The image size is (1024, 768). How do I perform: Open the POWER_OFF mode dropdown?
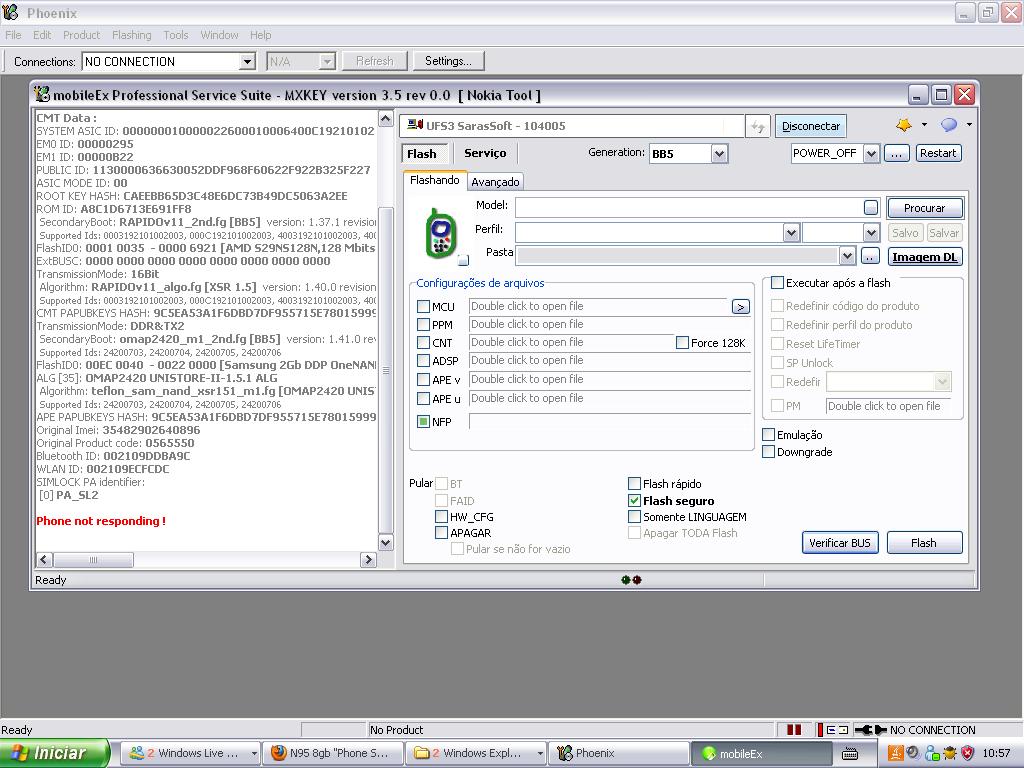[871, 153]
